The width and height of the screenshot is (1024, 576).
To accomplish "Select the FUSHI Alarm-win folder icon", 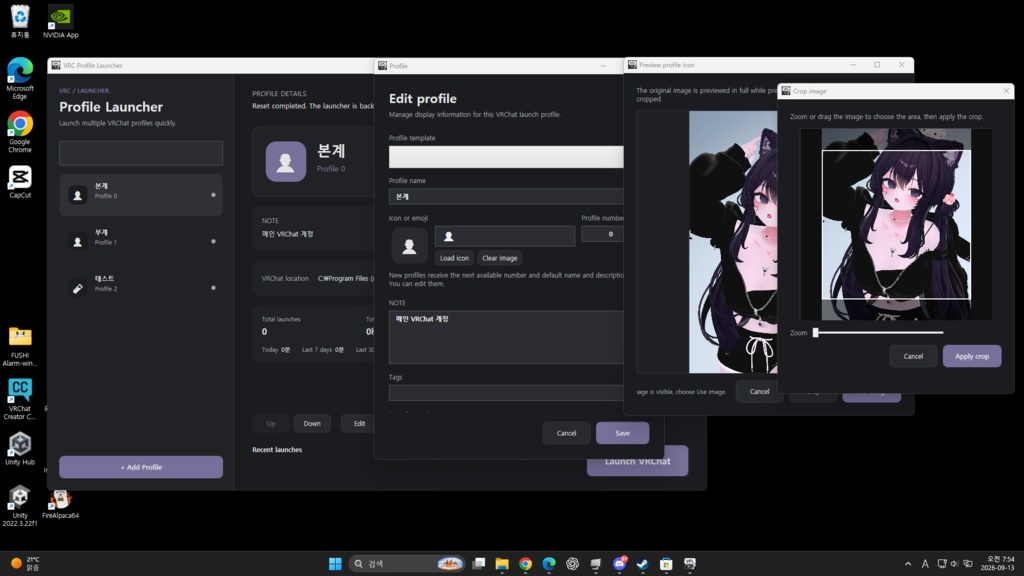I will click(x=20, y=346).
